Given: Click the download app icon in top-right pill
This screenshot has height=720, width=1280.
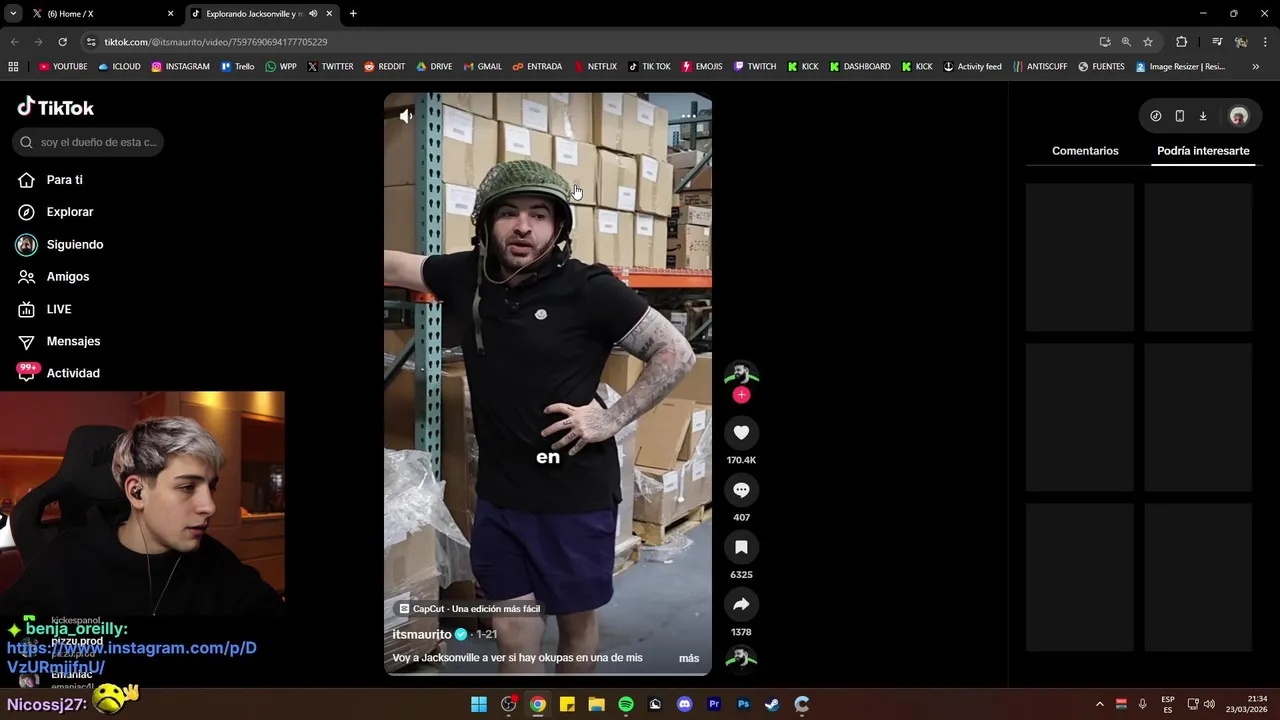Looking at the screenshot, I should click(1203, 116).
